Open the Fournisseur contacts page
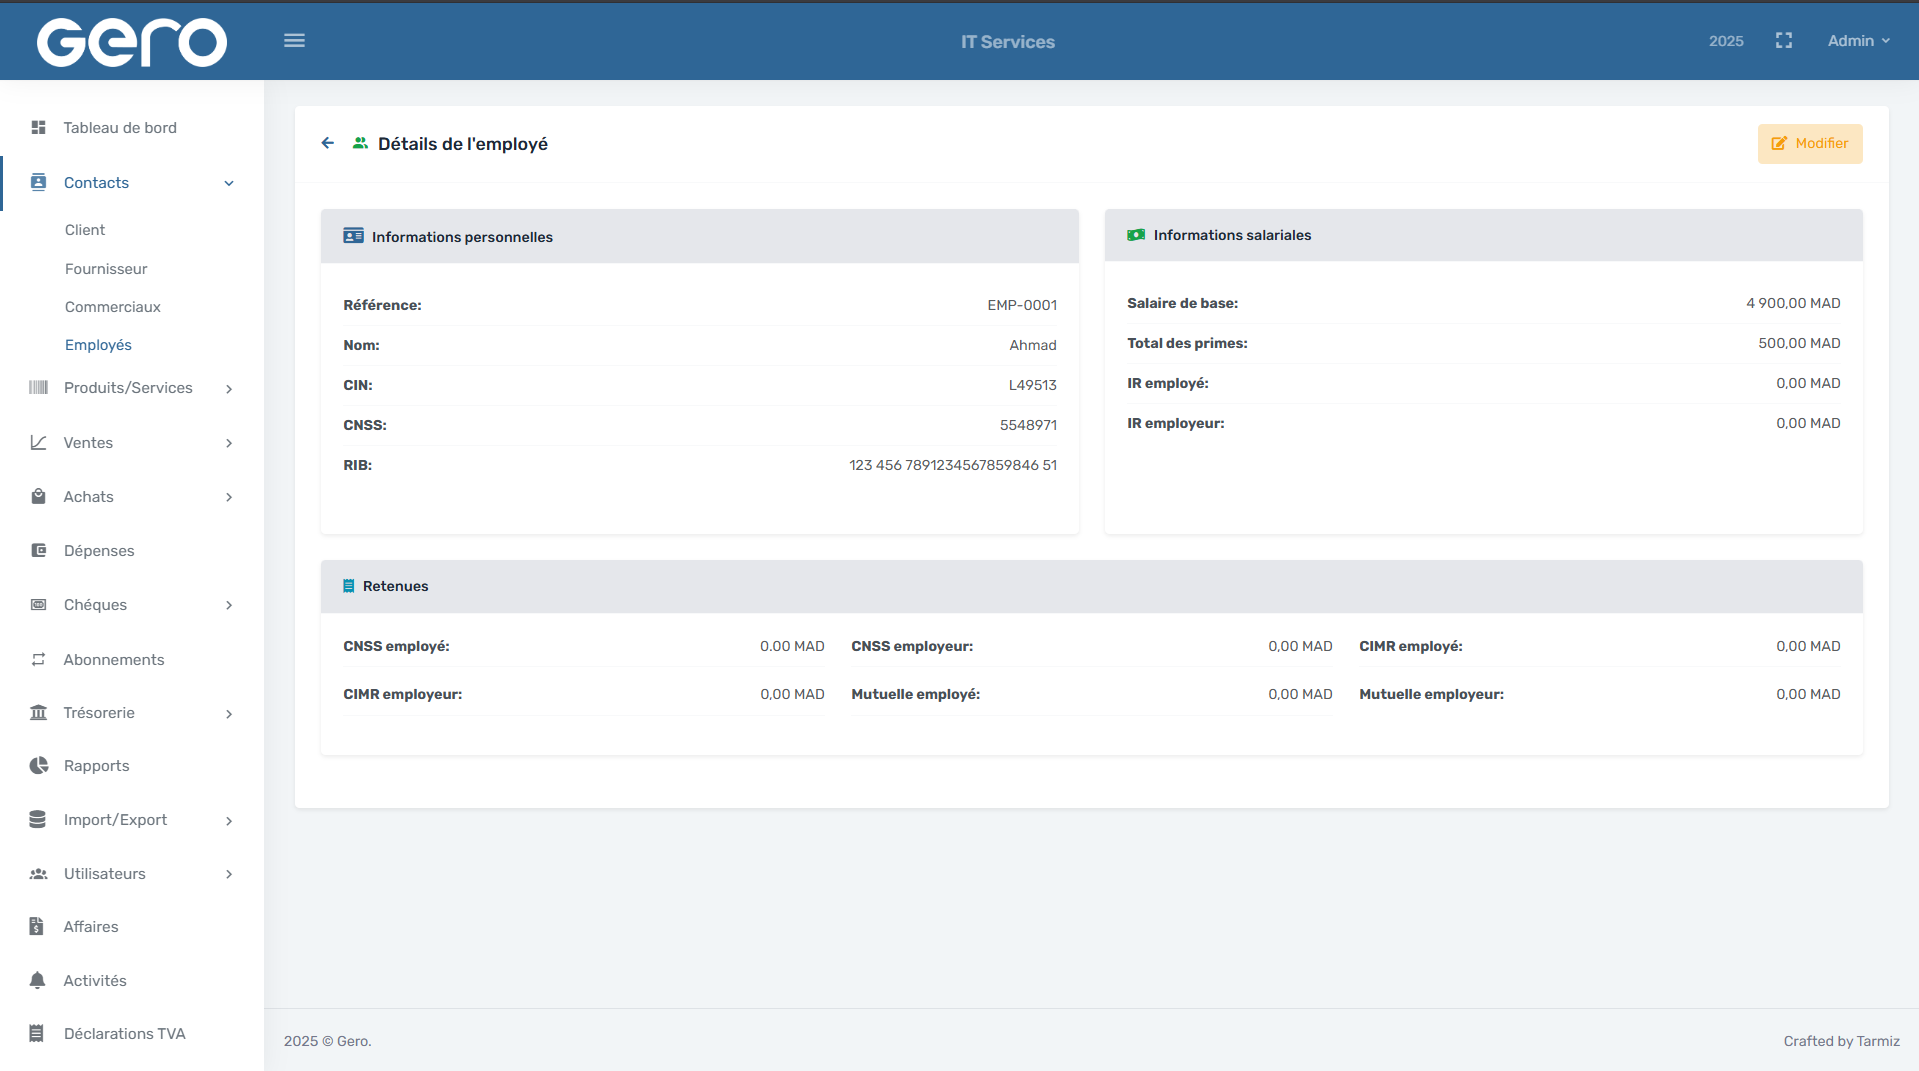Image resolution: width=1919 pixels, height=1071 pixels. (106, 269)
